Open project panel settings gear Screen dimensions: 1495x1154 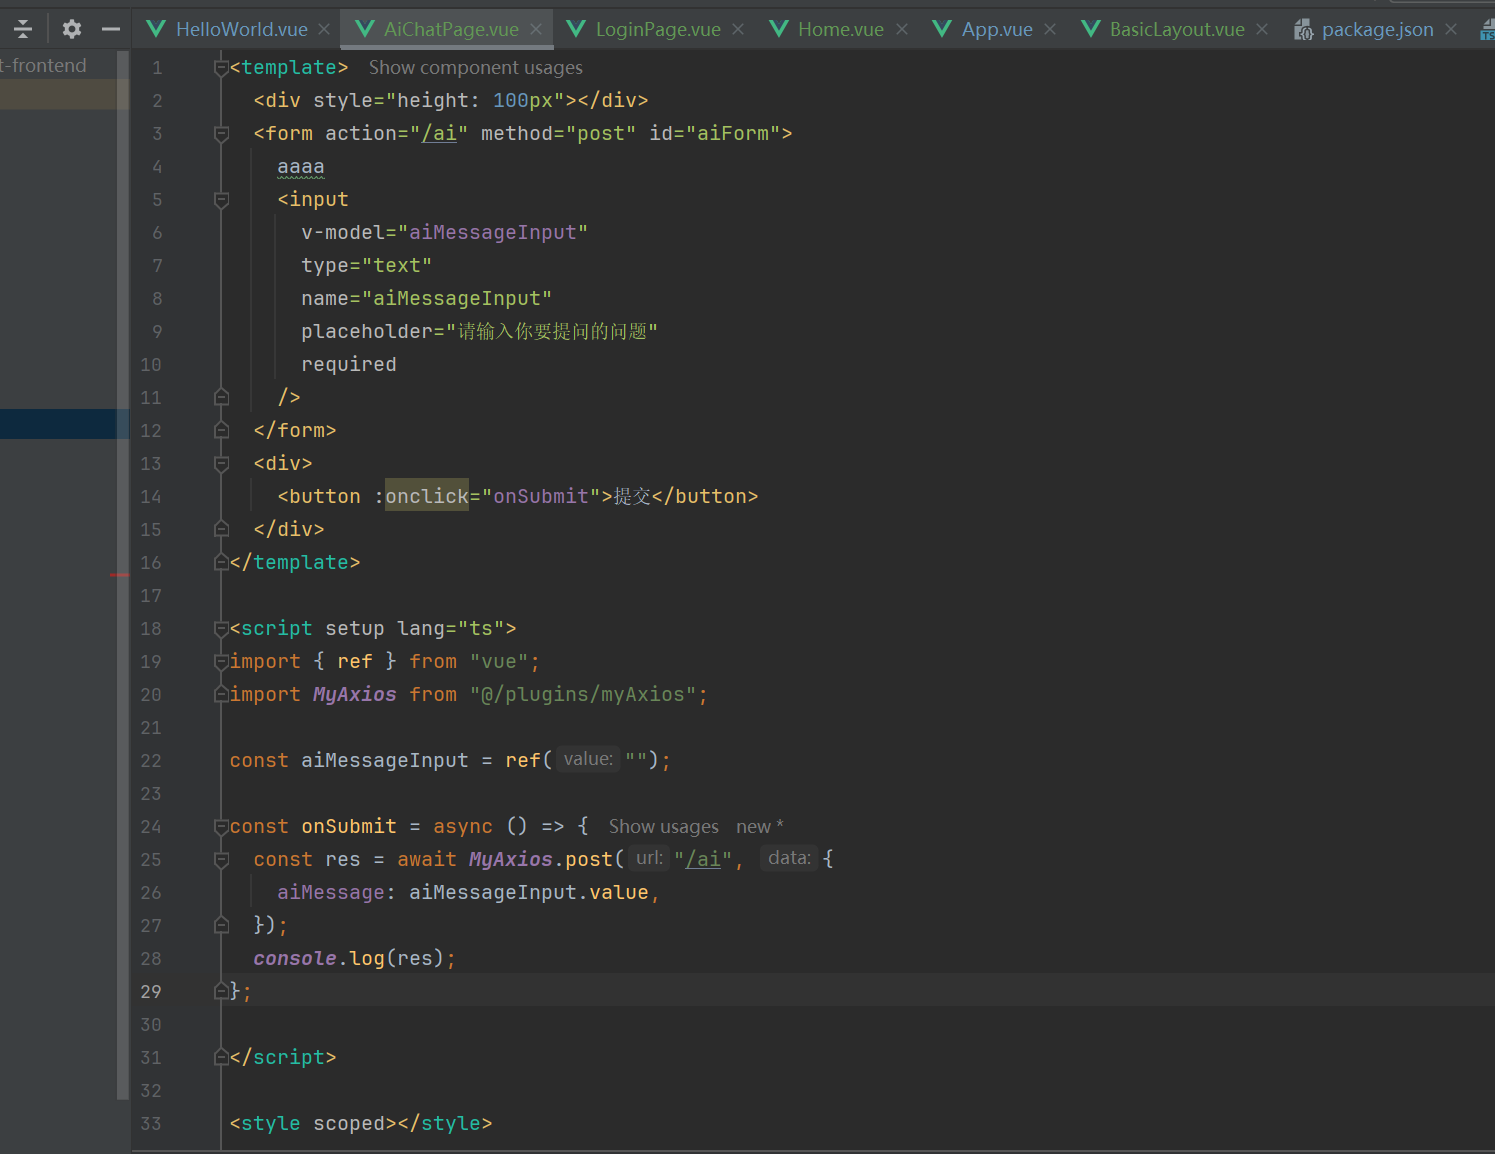tap(72, 29)
